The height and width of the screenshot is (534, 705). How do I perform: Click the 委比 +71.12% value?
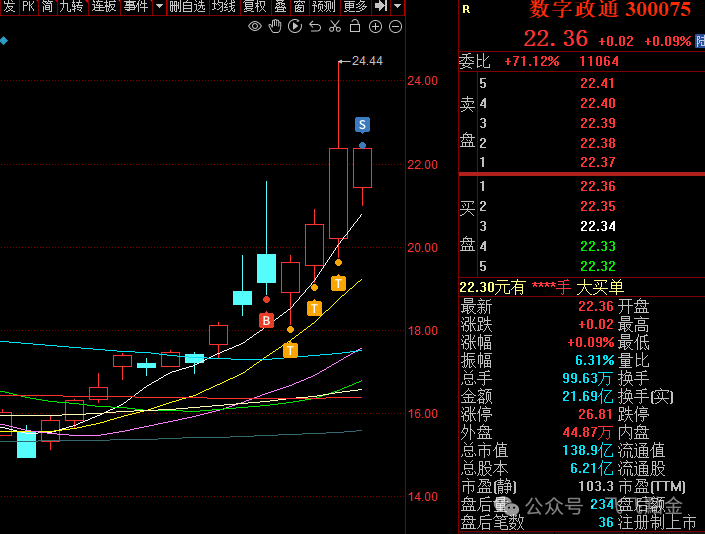coord(532,61)
